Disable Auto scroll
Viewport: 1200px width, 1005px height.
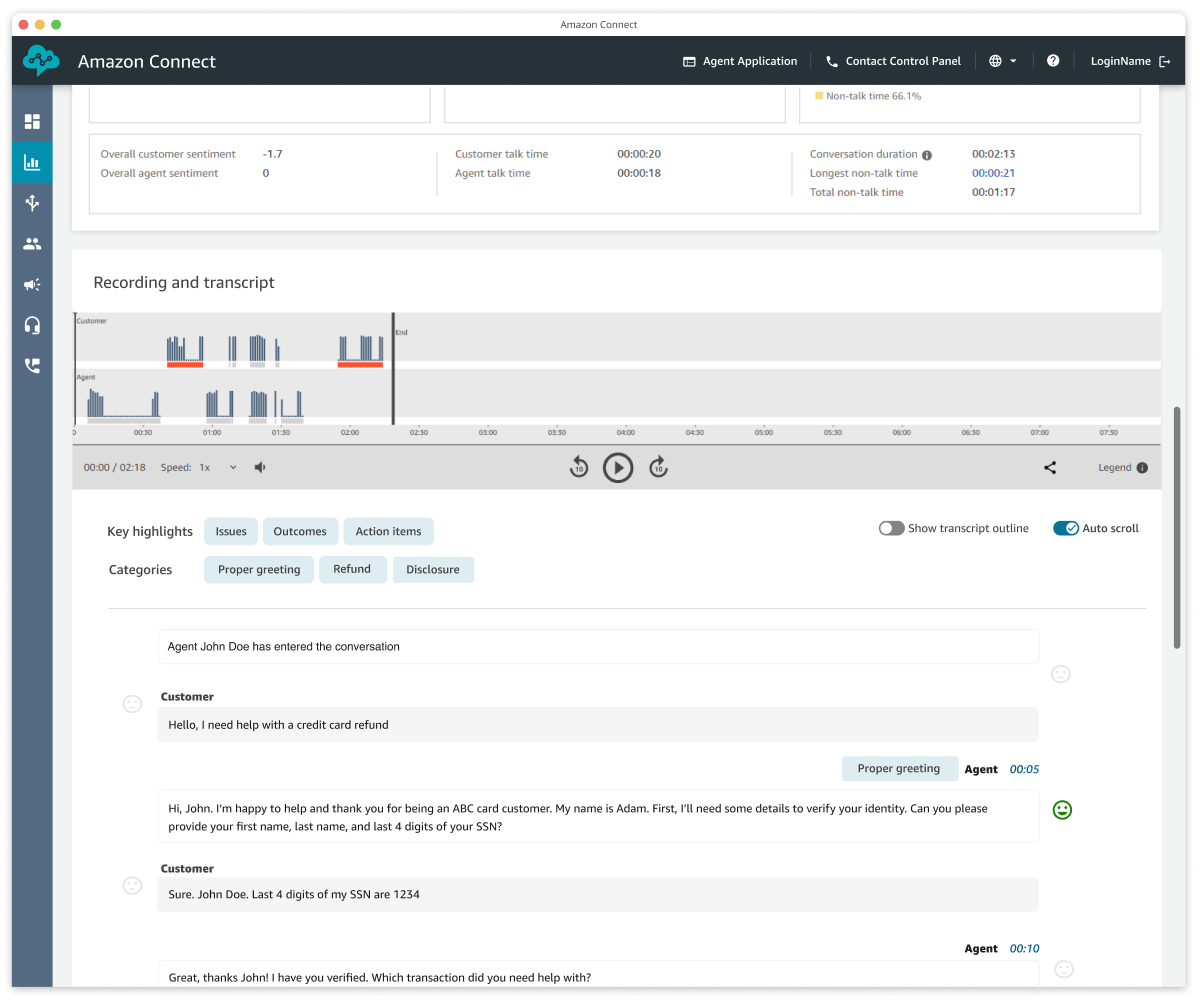(1068, 528)
